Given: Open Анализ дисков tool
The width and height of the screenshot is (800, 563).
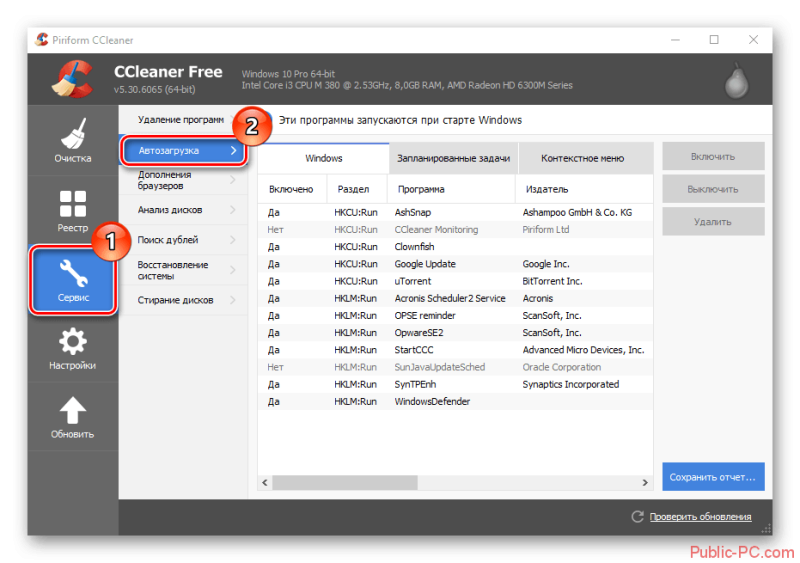Looking at the screenshot, I should [184, 210].
